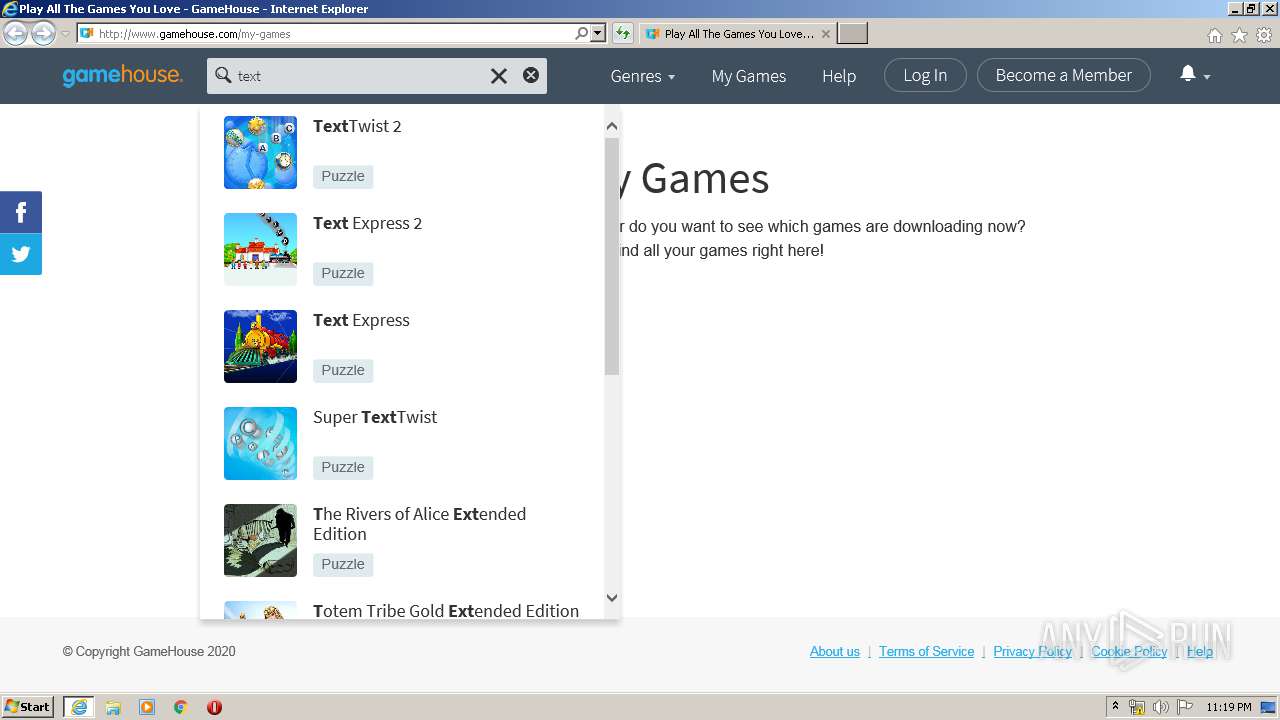
Task: Open the TextTwist 2 game thumbnail
Action: coord(260,152)
